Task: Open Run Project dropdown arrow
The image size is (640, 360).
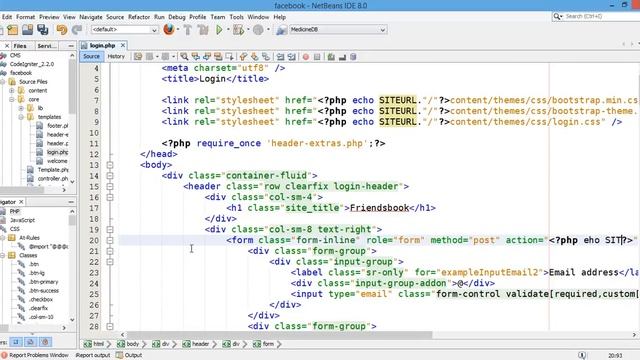Action: point(228,30)
